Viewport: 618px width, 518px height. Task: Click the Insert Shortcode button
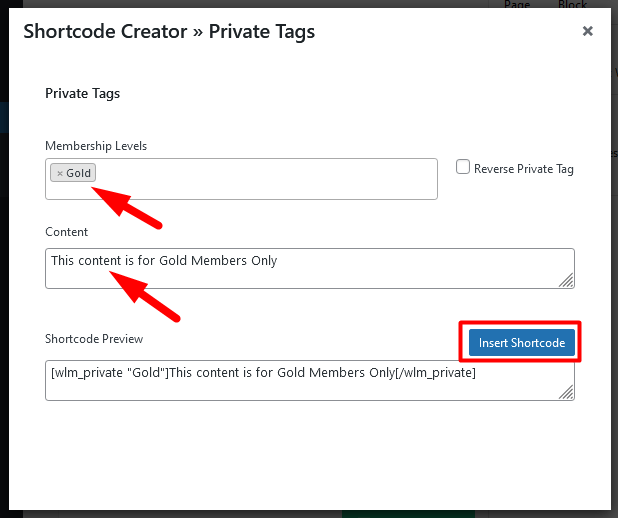521,343
